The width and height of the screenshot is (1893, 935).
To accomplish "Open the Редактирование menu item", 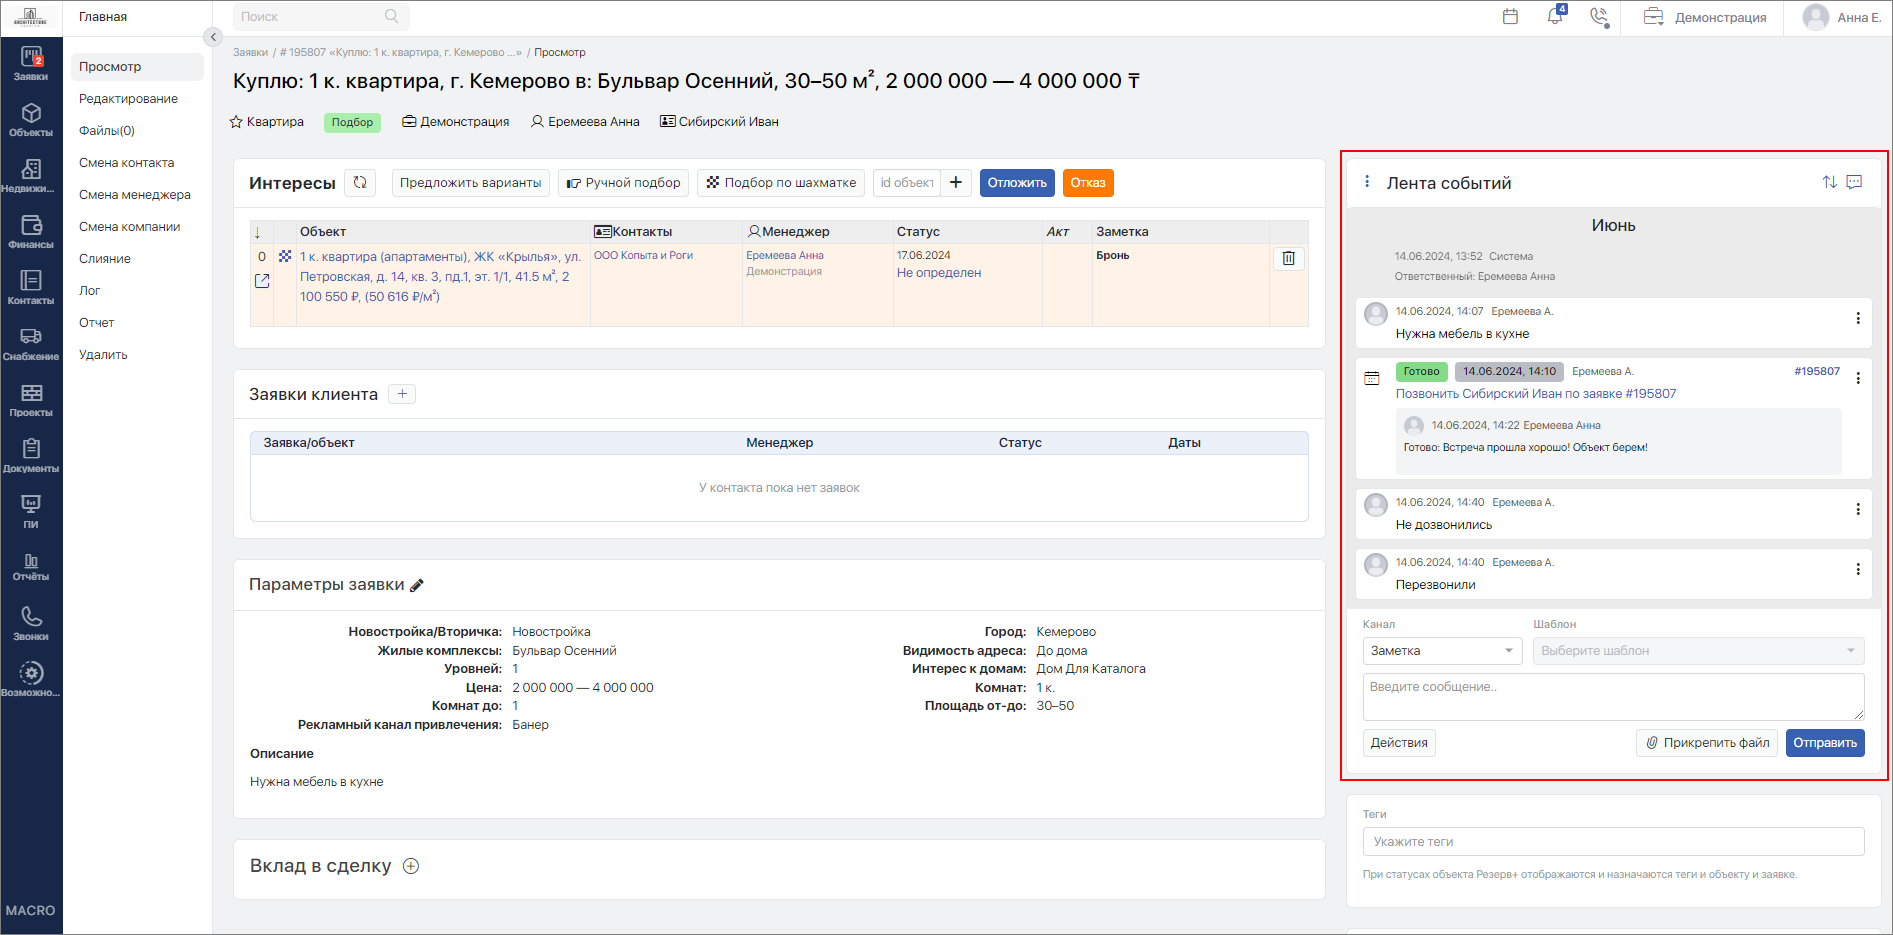I will point(129,99).
